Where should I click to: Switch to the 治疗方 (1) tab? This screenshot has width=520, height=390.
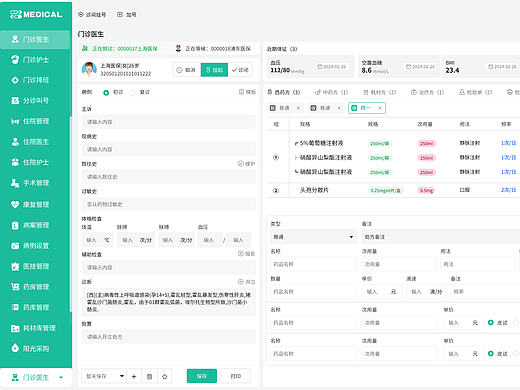pyautogui.click(x=427, y=92)
